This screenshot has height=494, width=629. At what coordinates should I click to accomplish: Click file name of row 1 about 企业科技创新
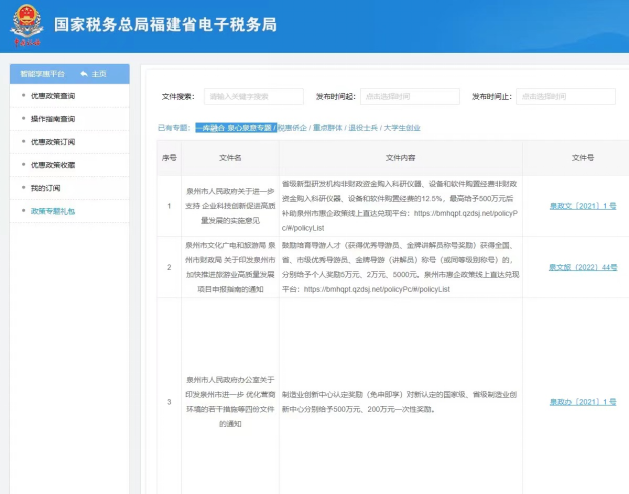(x=230, y=206)
